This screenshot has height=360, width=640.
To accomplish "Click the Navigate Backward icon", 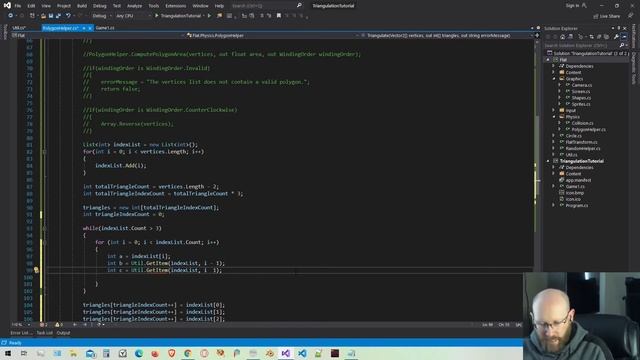I will [x=10, y=16].
